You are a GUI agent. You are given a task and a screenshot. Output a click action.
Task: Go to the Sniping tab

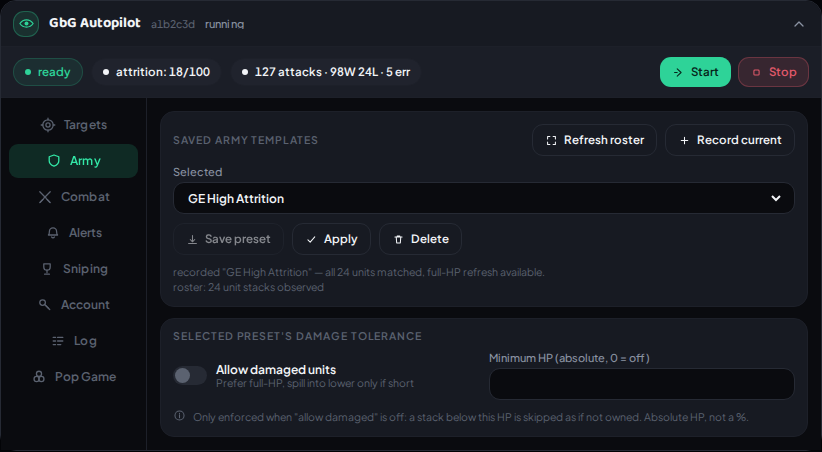point(73,269)
